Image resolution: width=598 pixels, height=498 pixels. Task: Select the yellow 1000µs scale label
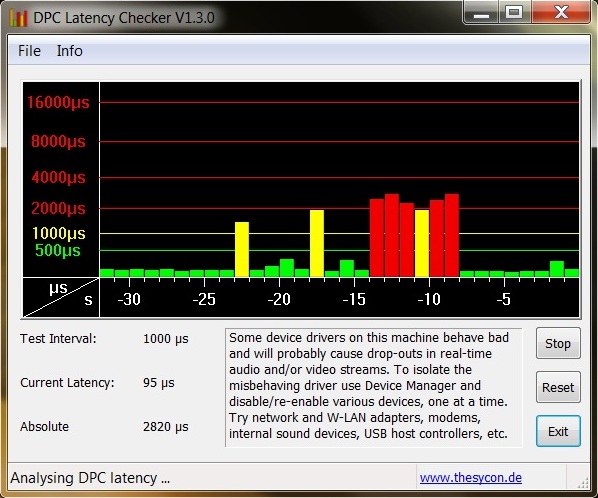click(58, 233)
